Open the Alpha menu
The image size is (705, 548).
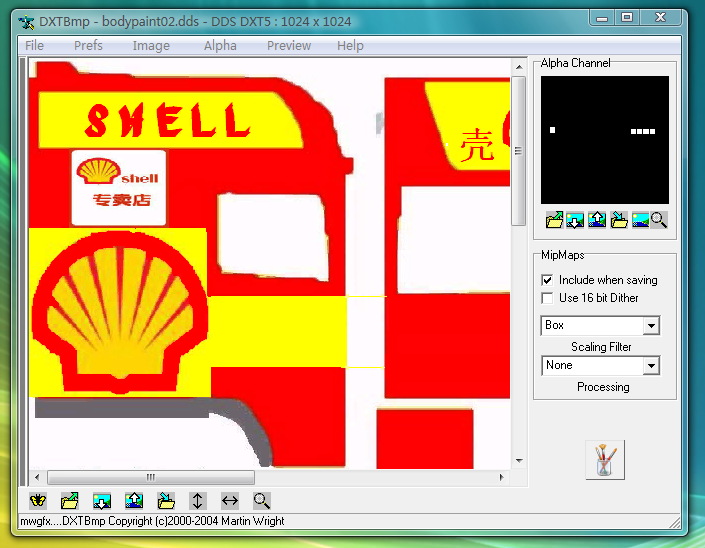tap(220, 45)
